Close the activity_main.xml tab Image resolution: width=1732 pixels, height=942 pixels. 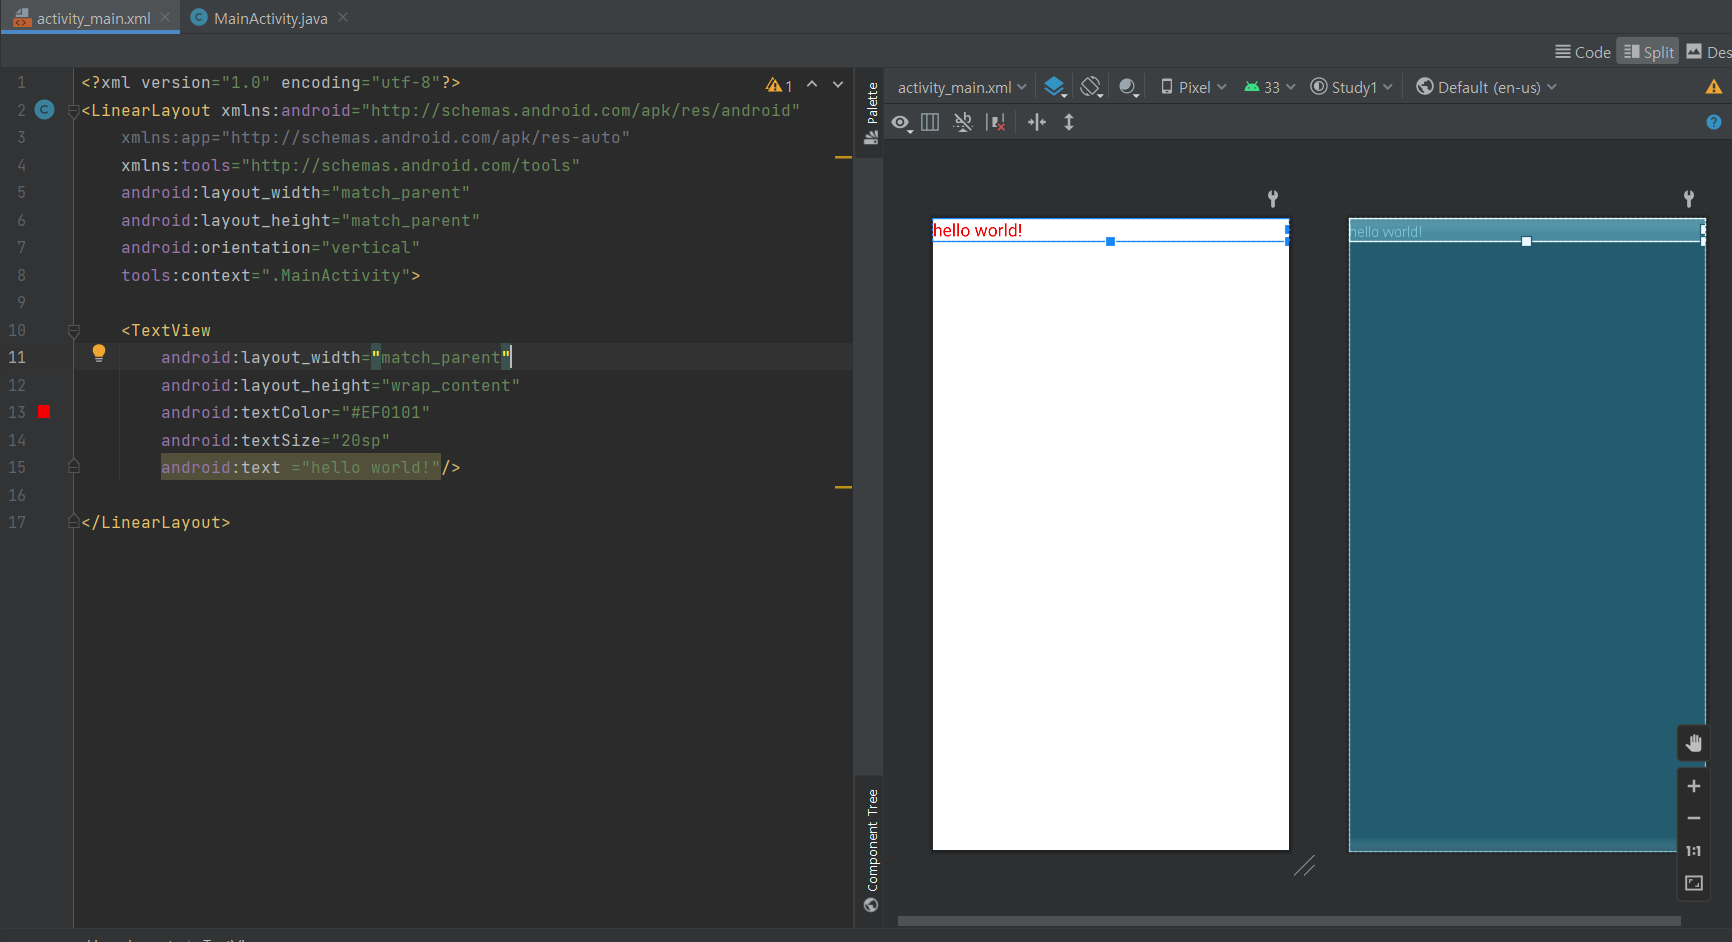pyautogui.click(x=165, y=17)
